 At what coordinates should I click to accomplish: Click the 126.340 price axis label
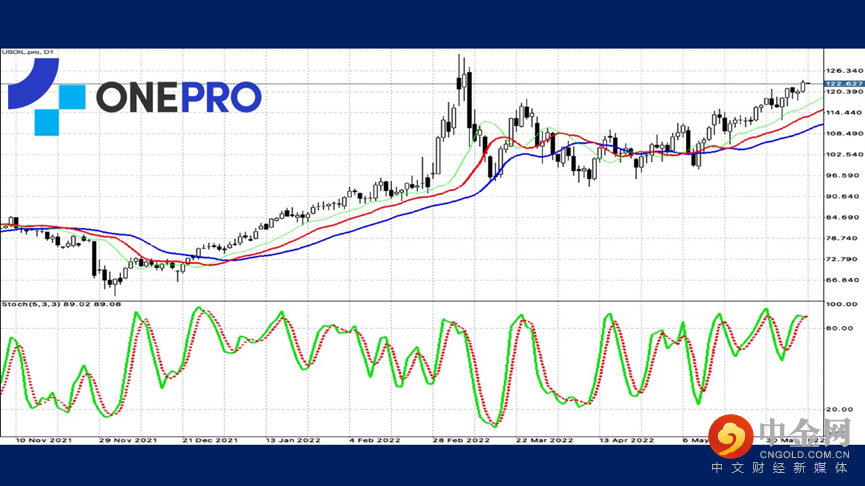(x=844, y=71)
